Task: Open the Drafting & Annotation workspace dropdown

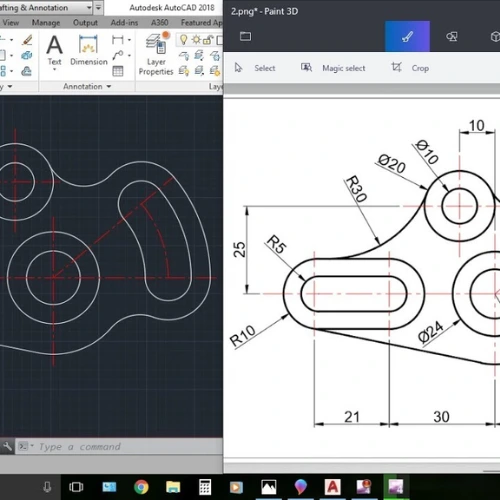Action: tap(89, 7)
